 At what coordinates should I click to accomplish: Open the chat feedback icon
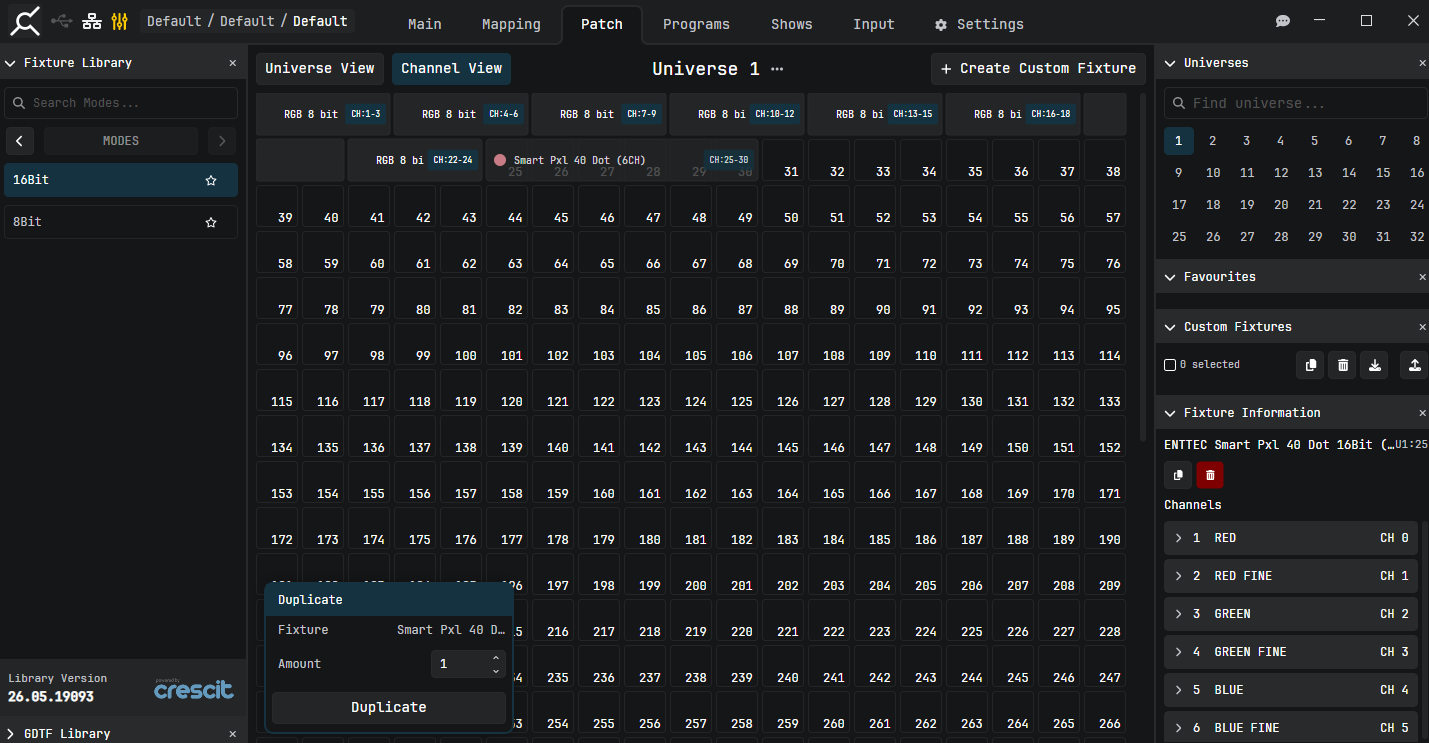coord(1283,21)
